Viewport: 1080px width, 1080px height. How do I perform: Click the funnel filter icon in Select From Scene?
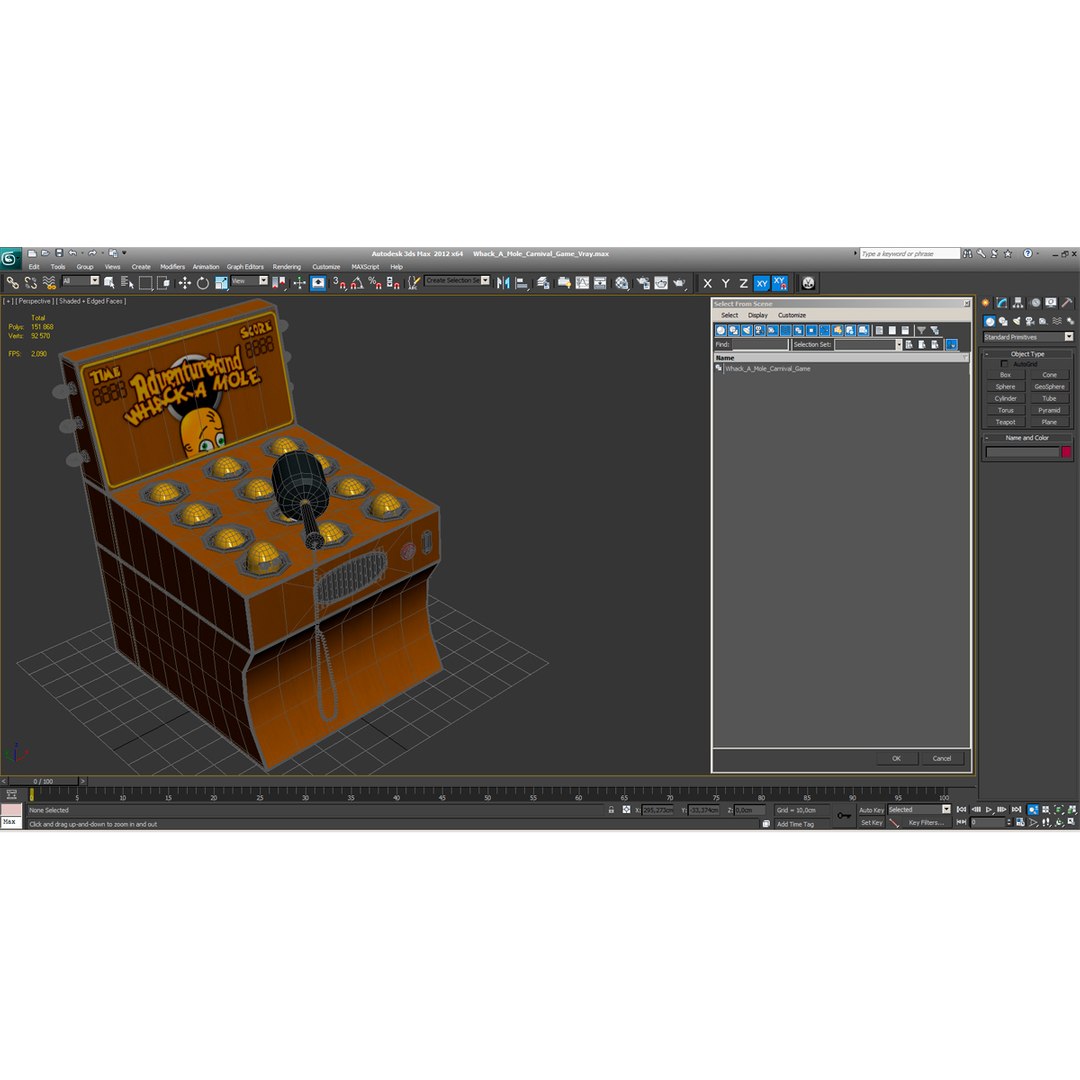922,330
